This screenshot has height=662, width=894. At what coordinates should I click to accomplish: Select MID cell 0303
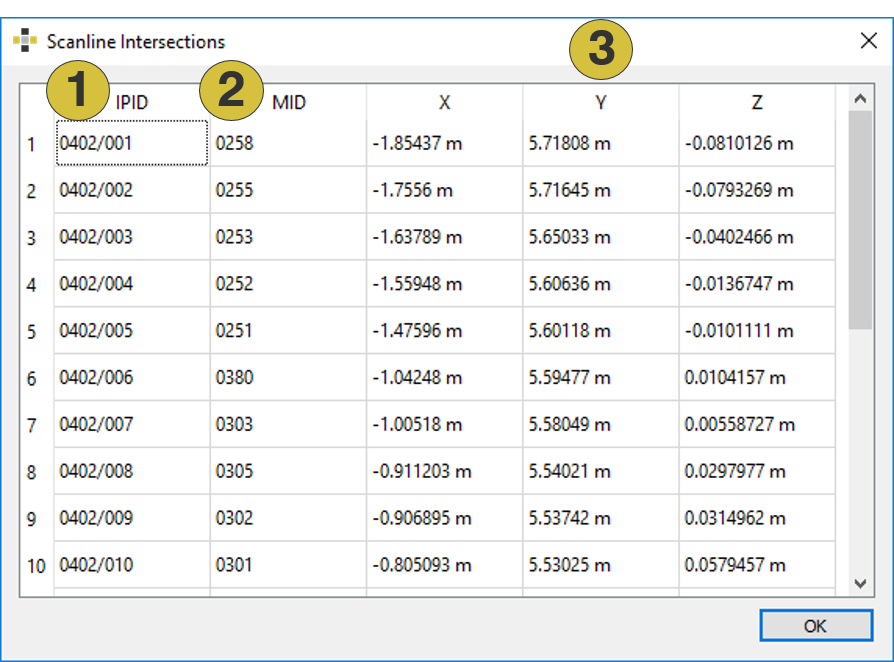[x=288, y=424]
